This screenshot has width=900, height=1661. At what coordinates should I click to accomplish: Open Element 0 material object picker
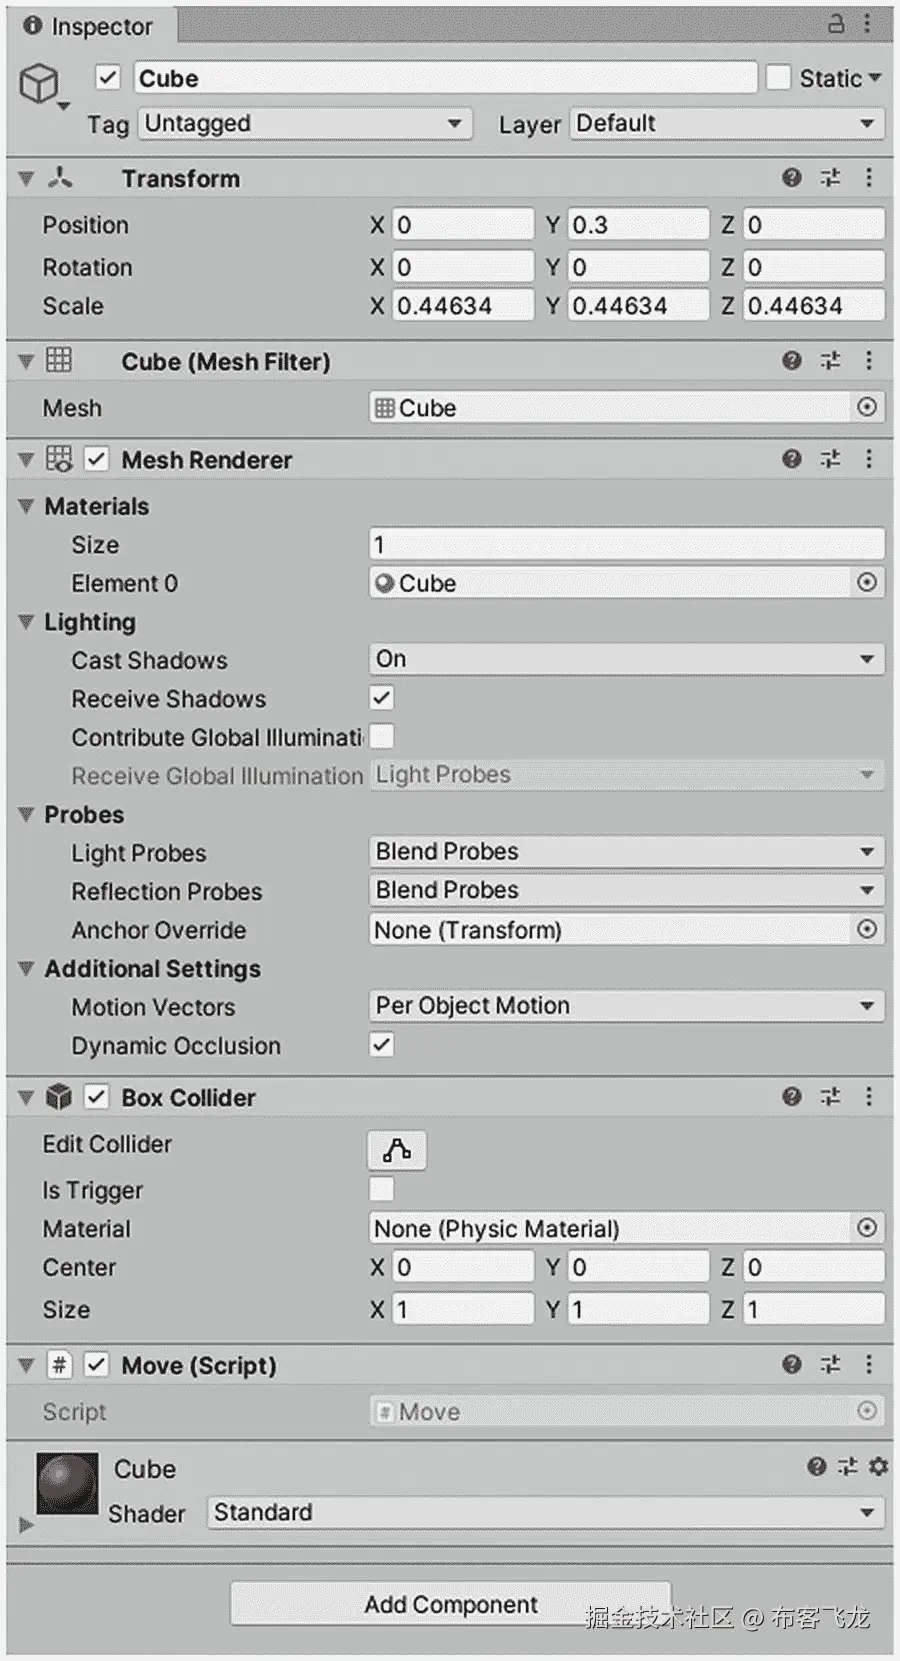coord(867,582)
